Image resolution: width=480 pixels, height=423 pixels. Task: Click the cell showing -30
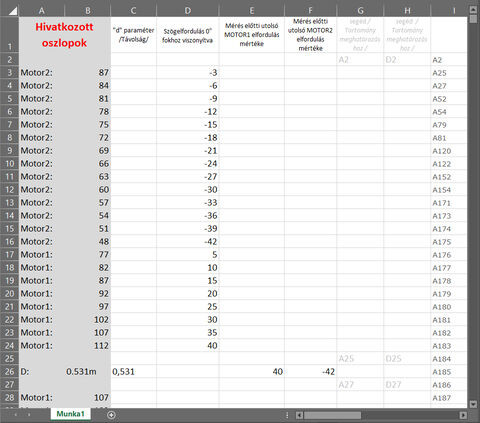click(x=188, y=190)
